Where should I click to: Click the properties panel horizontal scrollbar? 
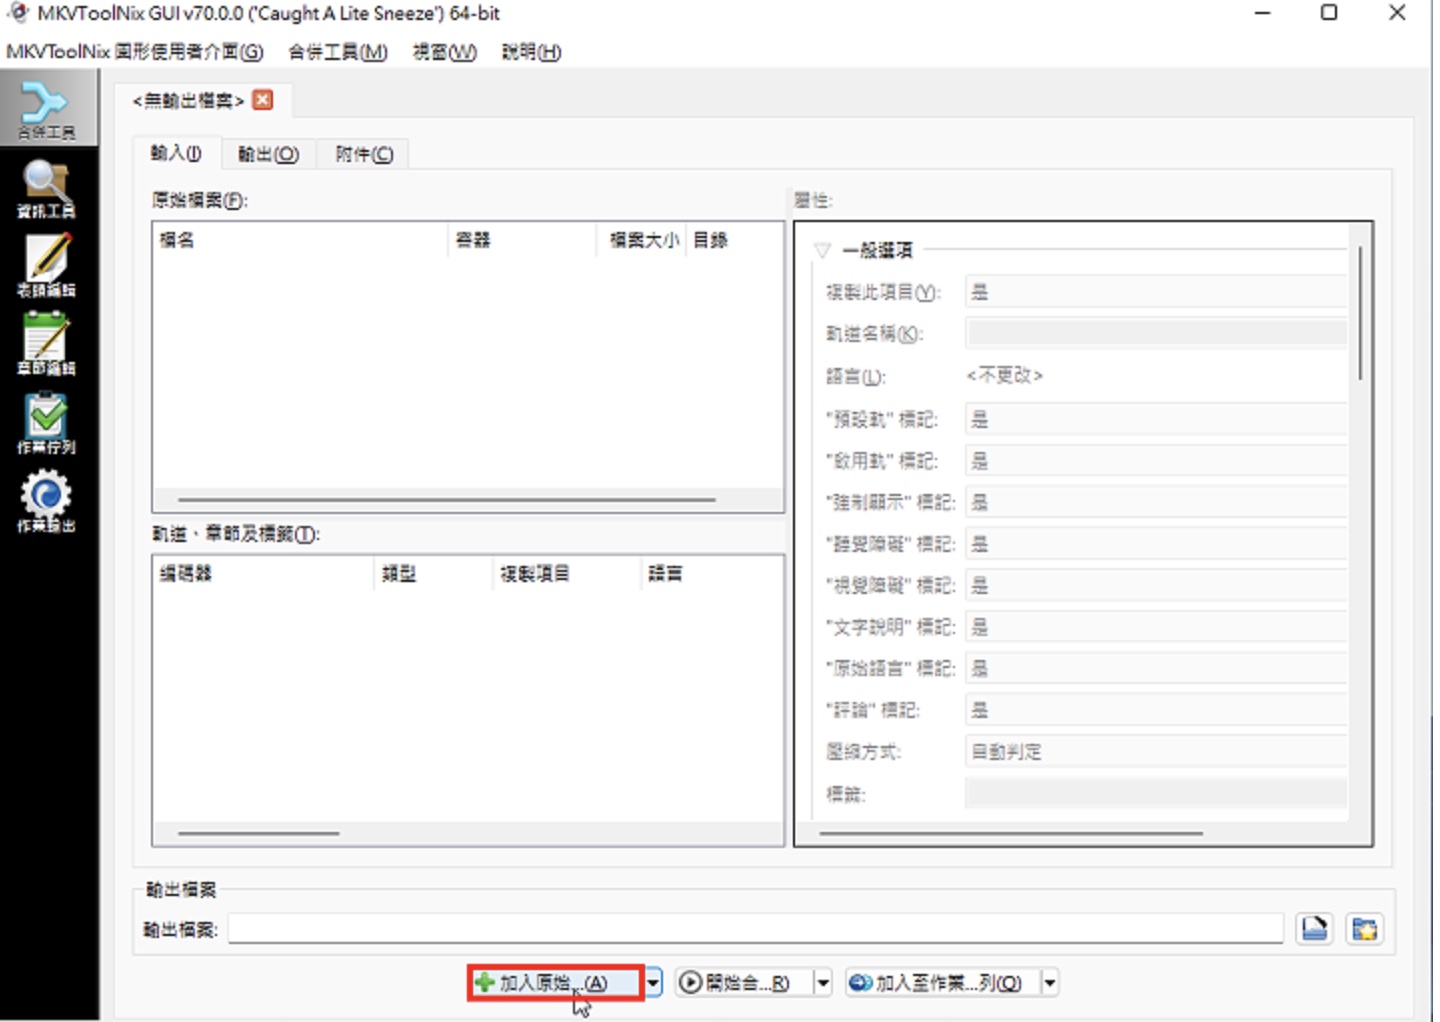[x=1011, y=832]
